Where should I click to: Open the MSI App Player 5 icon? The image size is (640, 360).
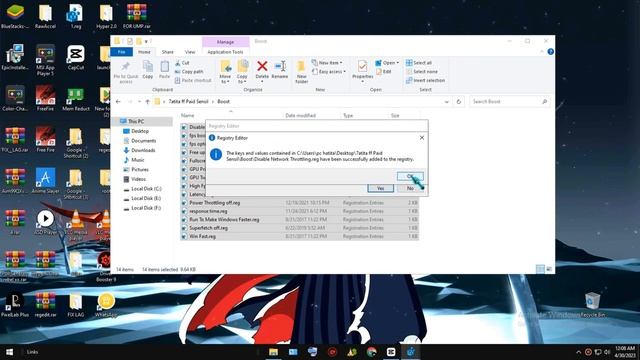[45, 60]
